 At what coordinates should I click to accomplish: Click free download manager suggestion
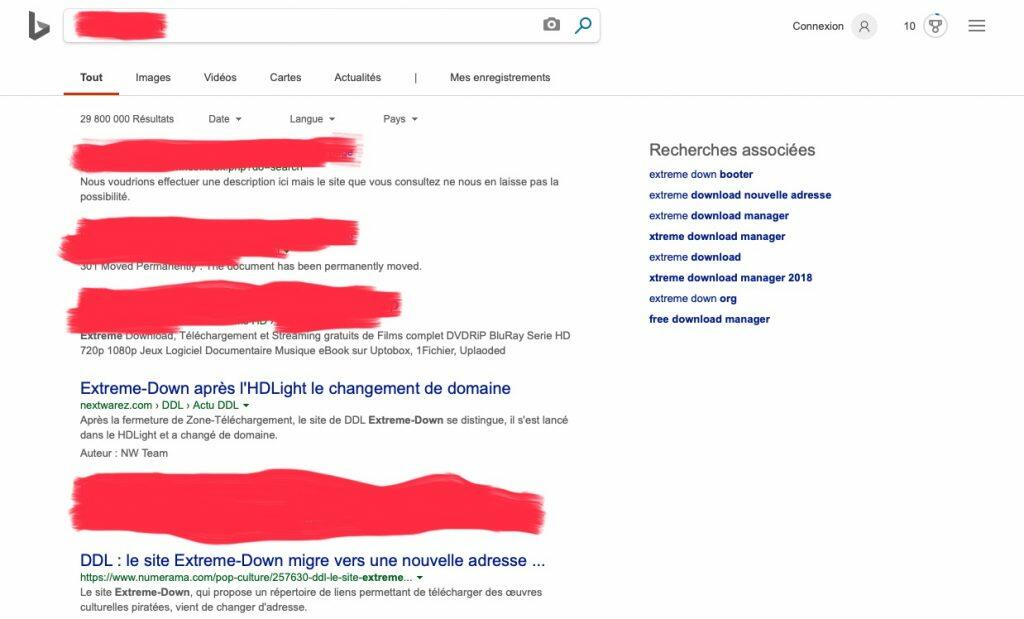pos(709,319)
